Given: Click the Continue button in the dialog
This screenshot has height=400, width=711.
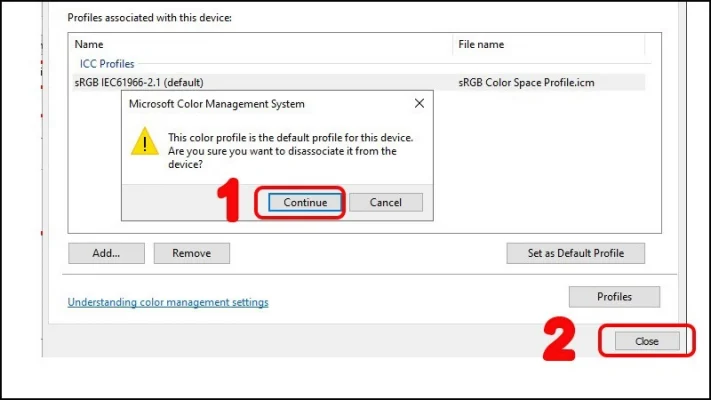Looking at the screenshot, I should (x=305, y=202).
